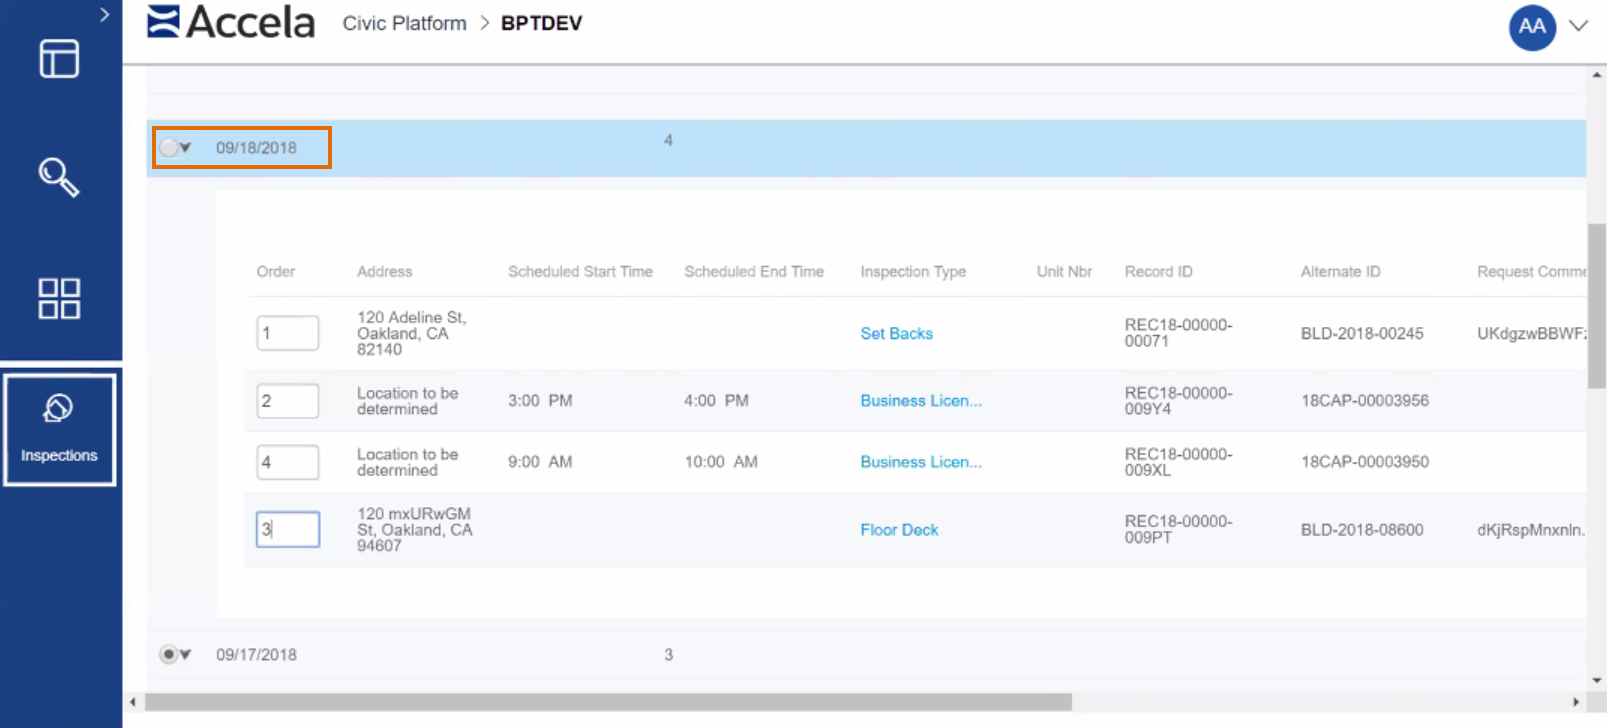1607x728 pixels.
Task: Click the Scheduled Start Time column header
Action: click(580, 272)
